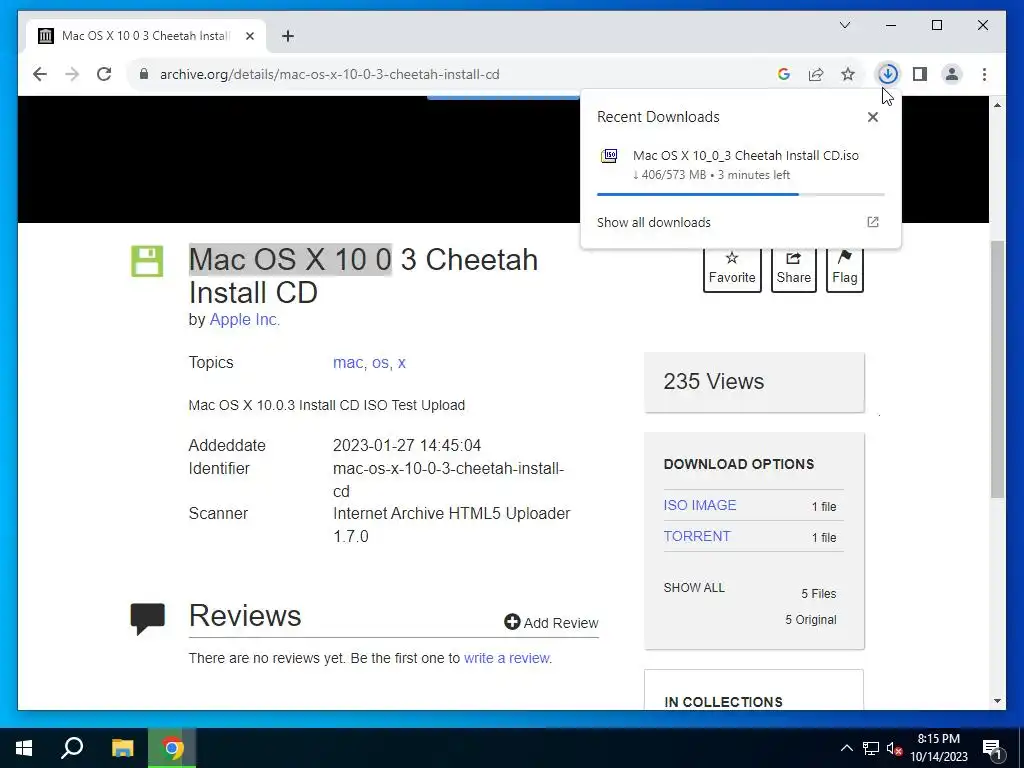Open Chrome side panel

point(920,74)
